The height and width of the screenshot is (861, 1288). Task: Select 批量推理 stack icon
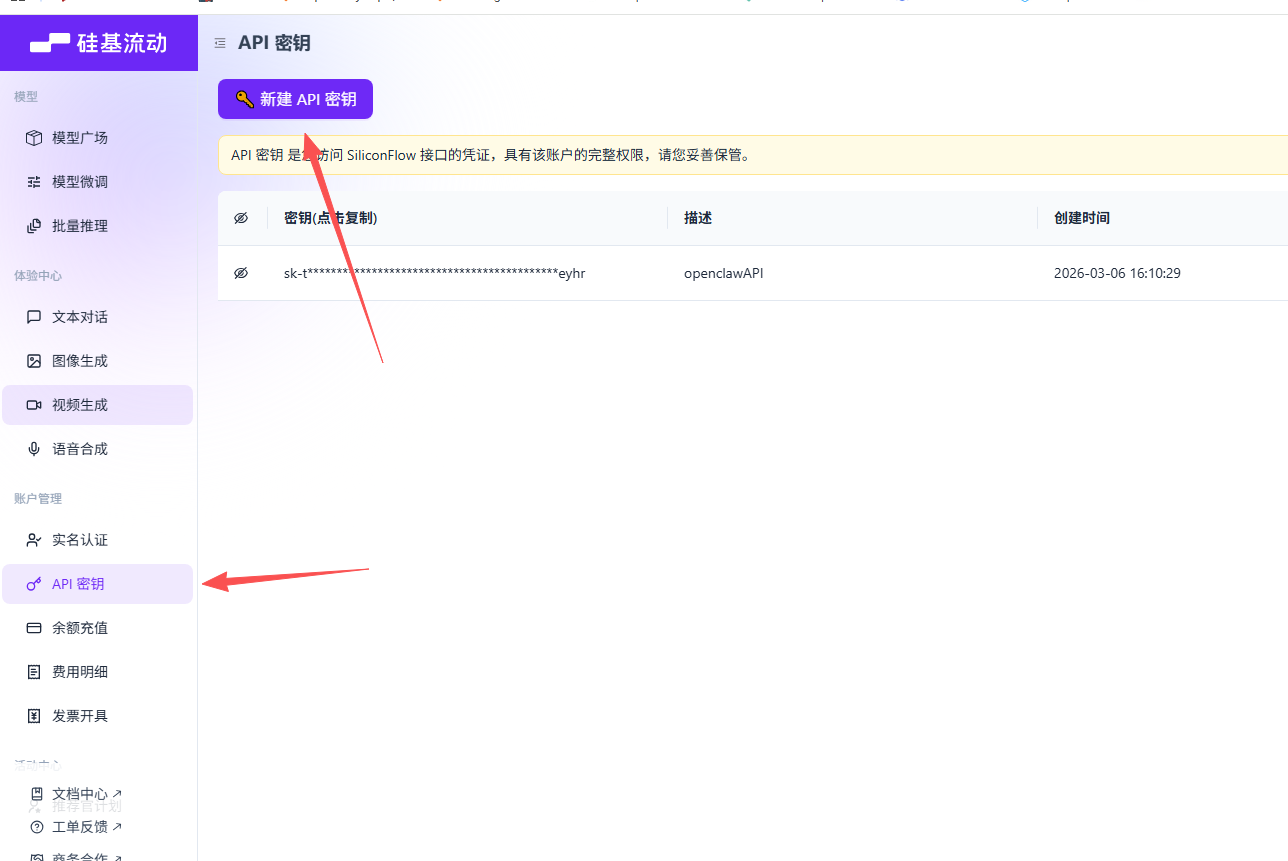pos(34,226)
